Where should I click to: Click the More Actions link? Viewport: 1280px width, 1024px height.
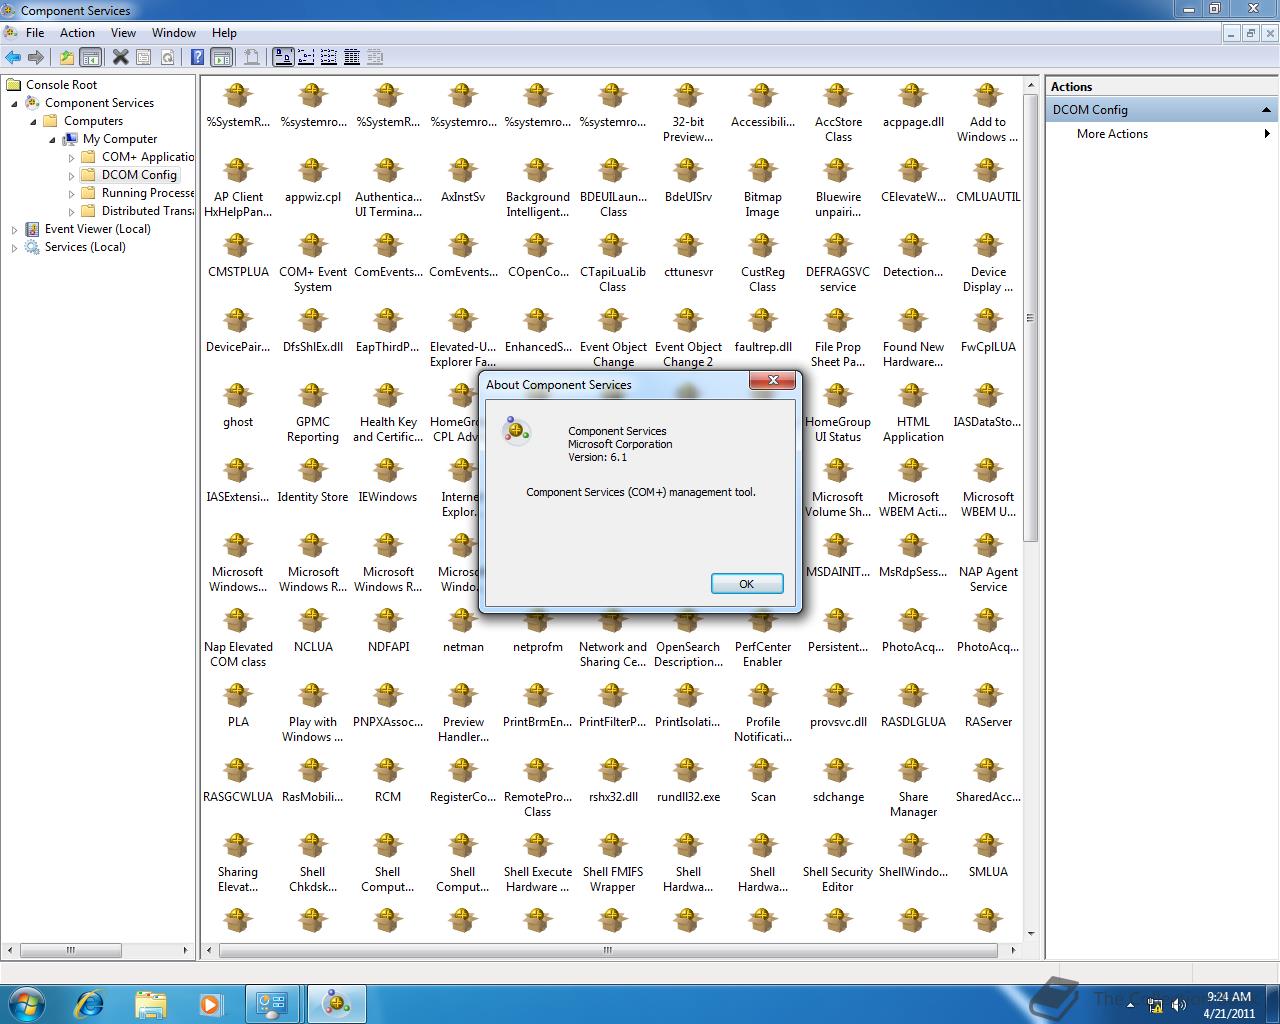tap(1112, 134)
